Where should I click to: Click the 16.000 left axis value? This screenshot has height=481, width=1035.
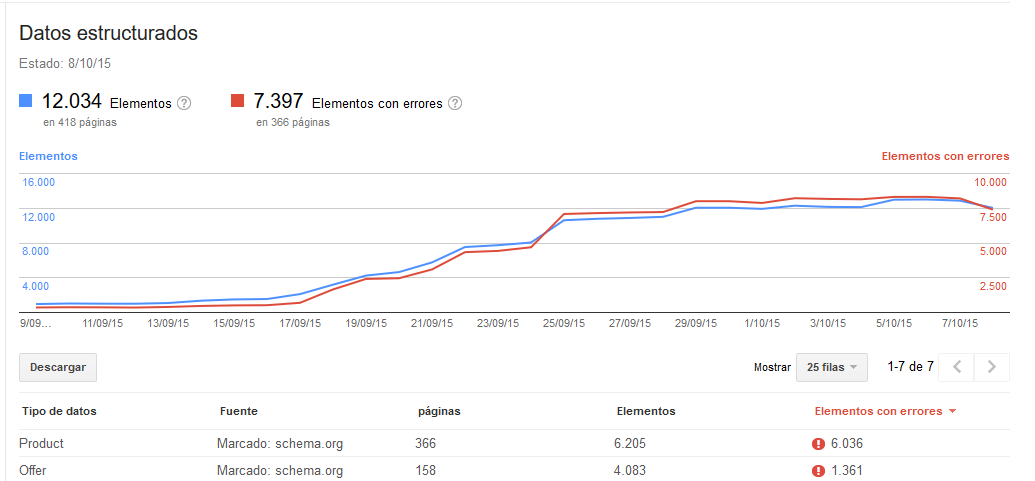tap(40, 183)
